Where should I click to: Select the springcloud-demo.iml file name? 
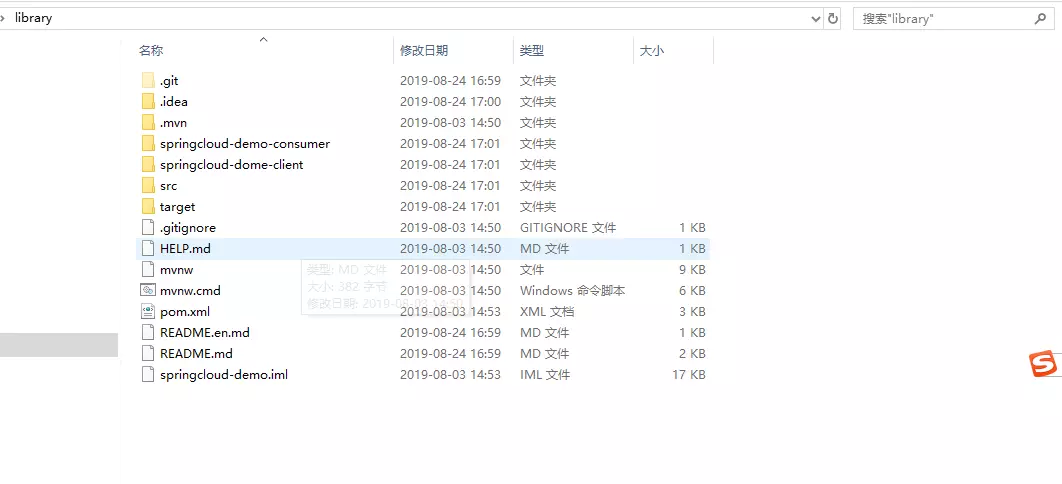[x=224, y=374]
